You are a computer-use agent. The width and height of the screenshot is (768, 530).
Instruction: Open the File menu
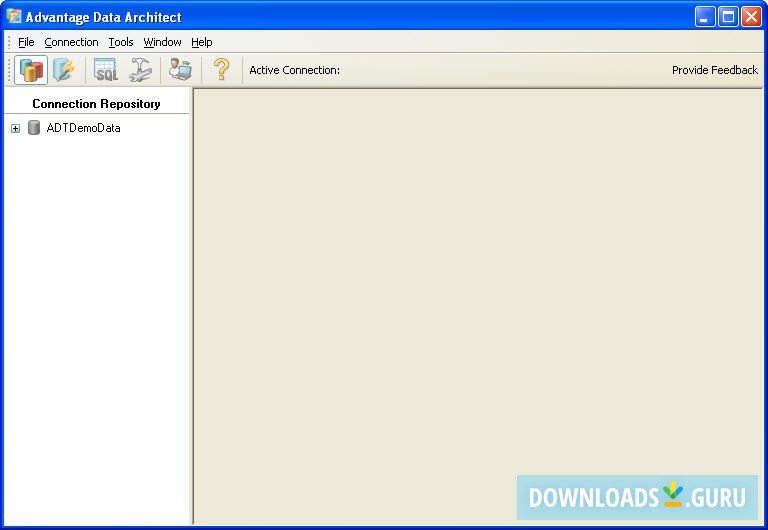[x=26, y=42]
